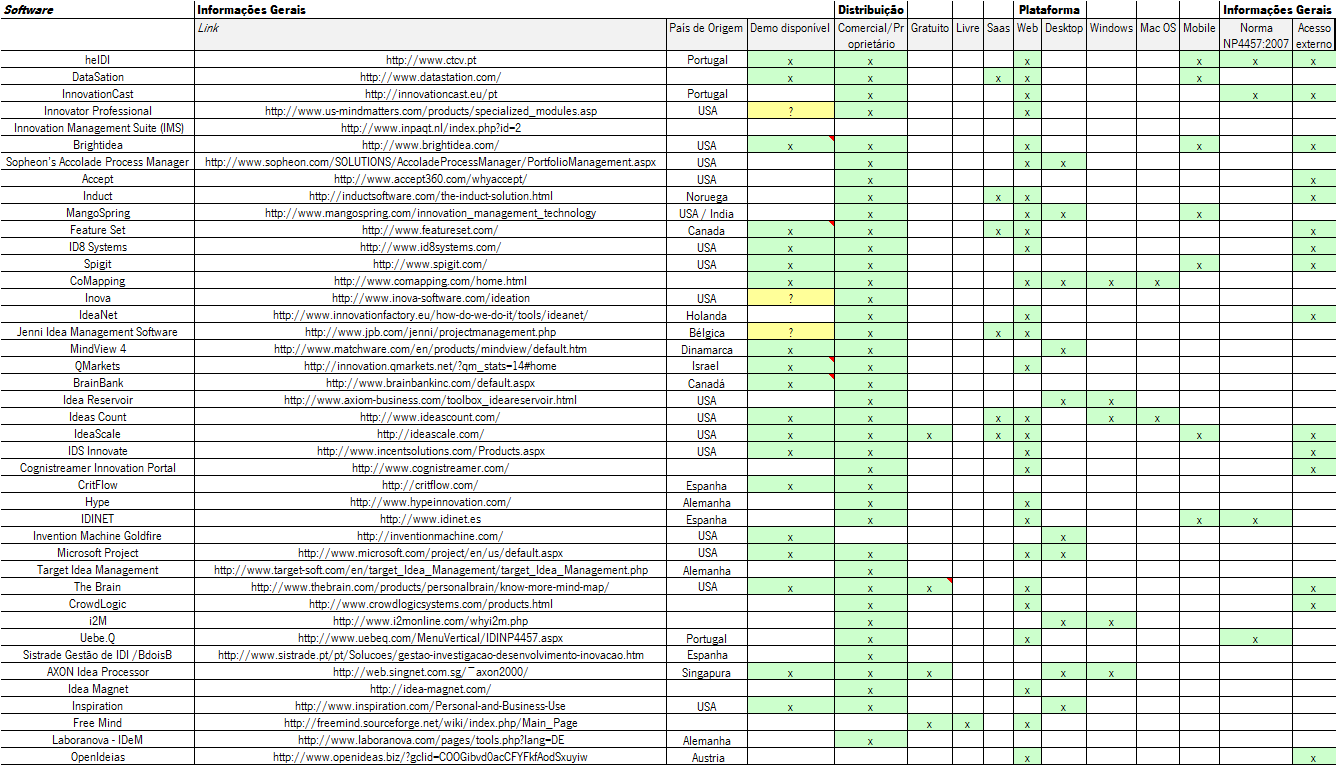Open the http://www.accept360.com/whyaccept/ link
Viewport: 1336px width, 765px height.
pyautogui.click(x=431, y=179)
